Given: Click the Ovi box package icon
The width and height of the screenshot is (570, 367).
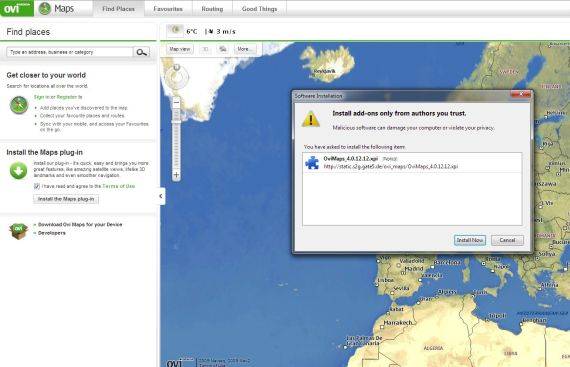Looking at the screenshot, I should tap(19, 231).
